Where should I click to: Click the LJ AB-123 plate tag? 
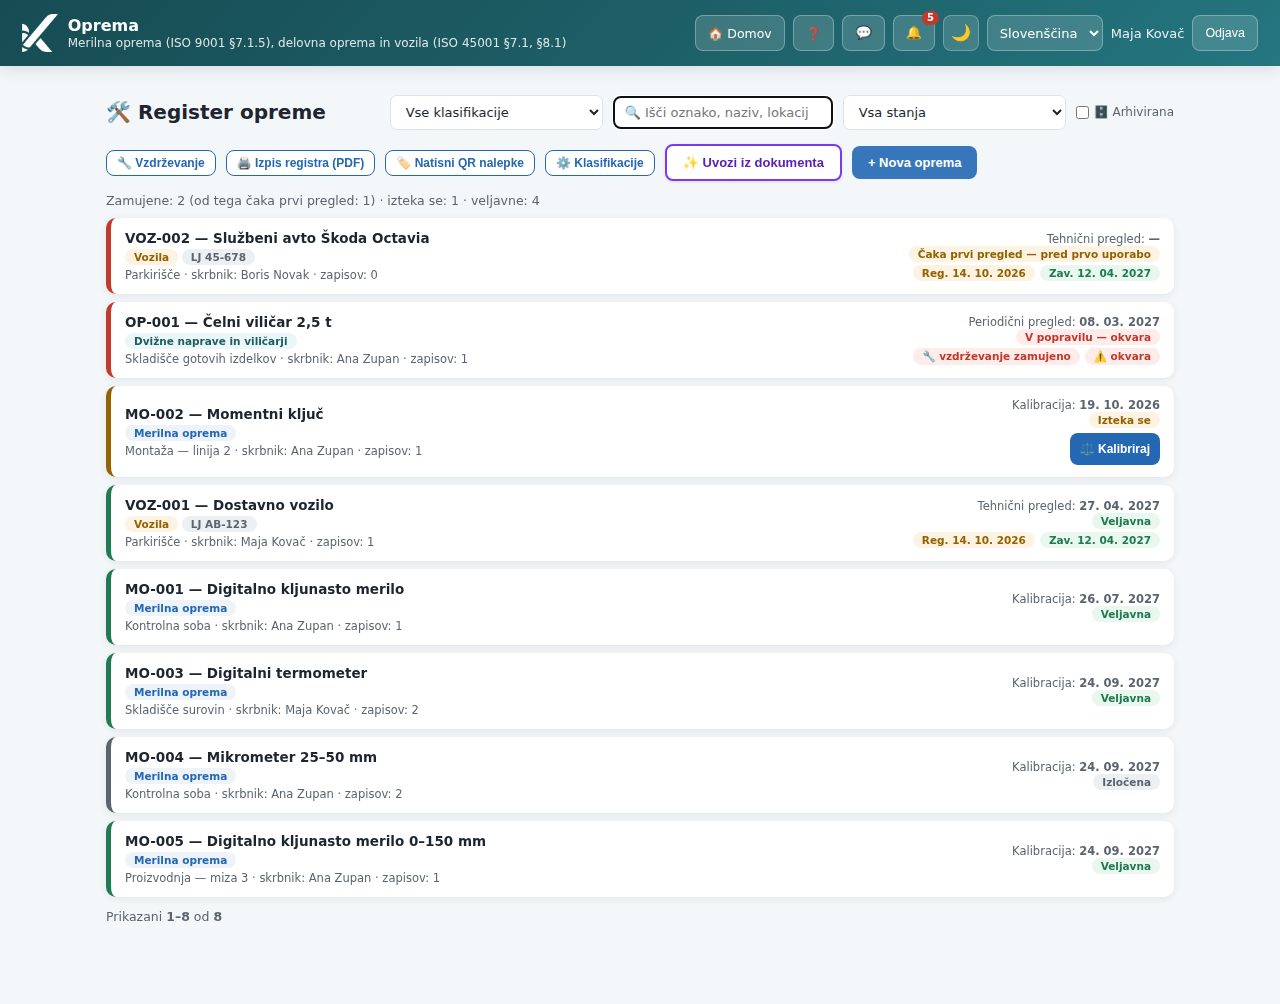(219, 524)
